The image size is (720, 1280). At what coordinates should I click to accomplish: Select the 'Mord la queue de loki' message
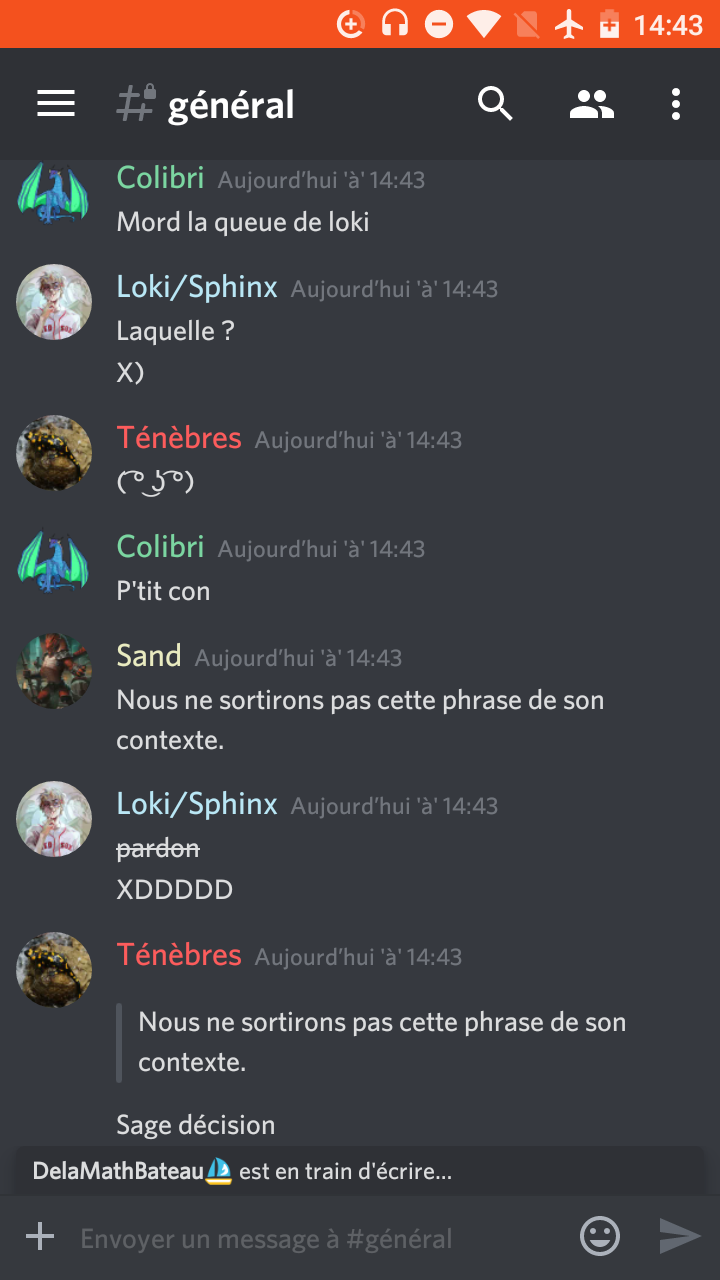[243, 222]
